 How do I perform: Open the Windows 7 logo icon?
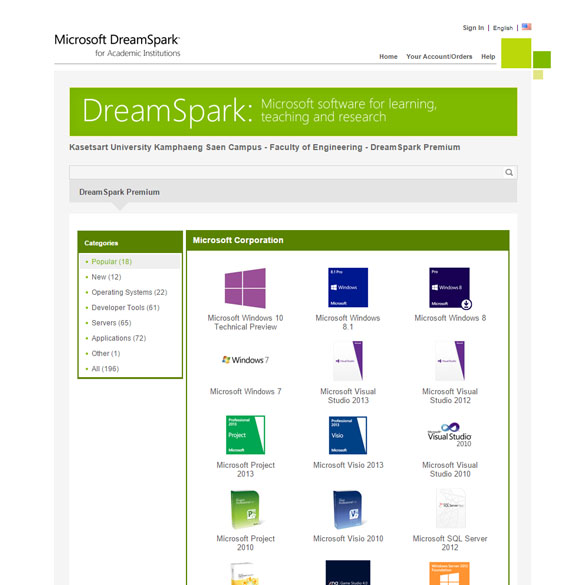(245, 360)
